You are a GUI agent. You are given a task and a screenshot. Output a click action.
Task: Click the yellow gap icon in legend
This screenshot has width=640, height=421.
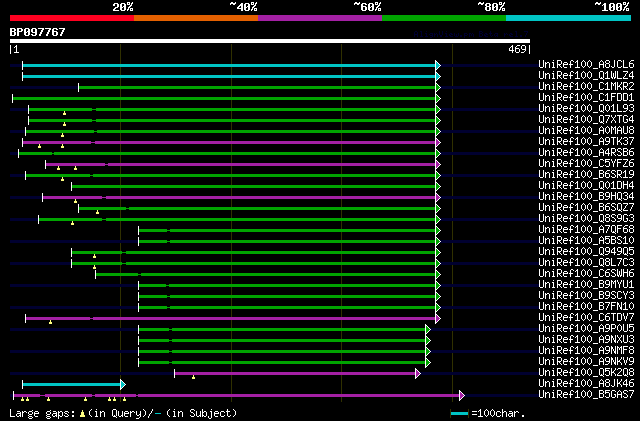[x=82, y=414]
